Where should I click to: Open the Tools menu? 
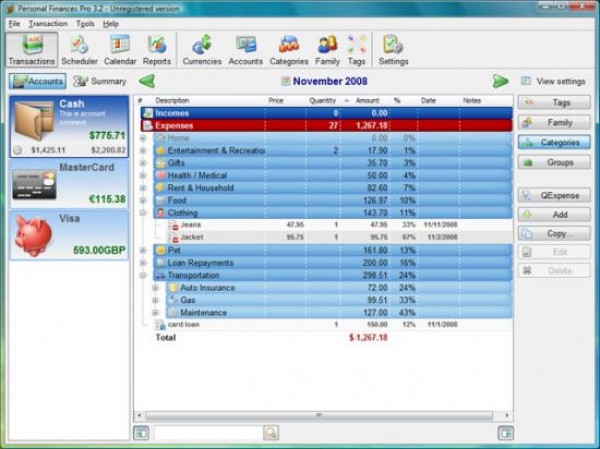(x=85, y=24)
